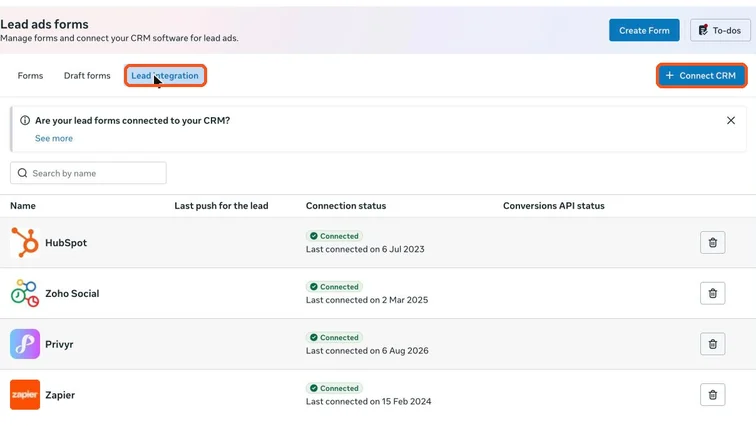The width and height of the screenshot is (756, 426).
Task: Remove Zoho Social connection with trash icon
Action: tap(713, 293)
